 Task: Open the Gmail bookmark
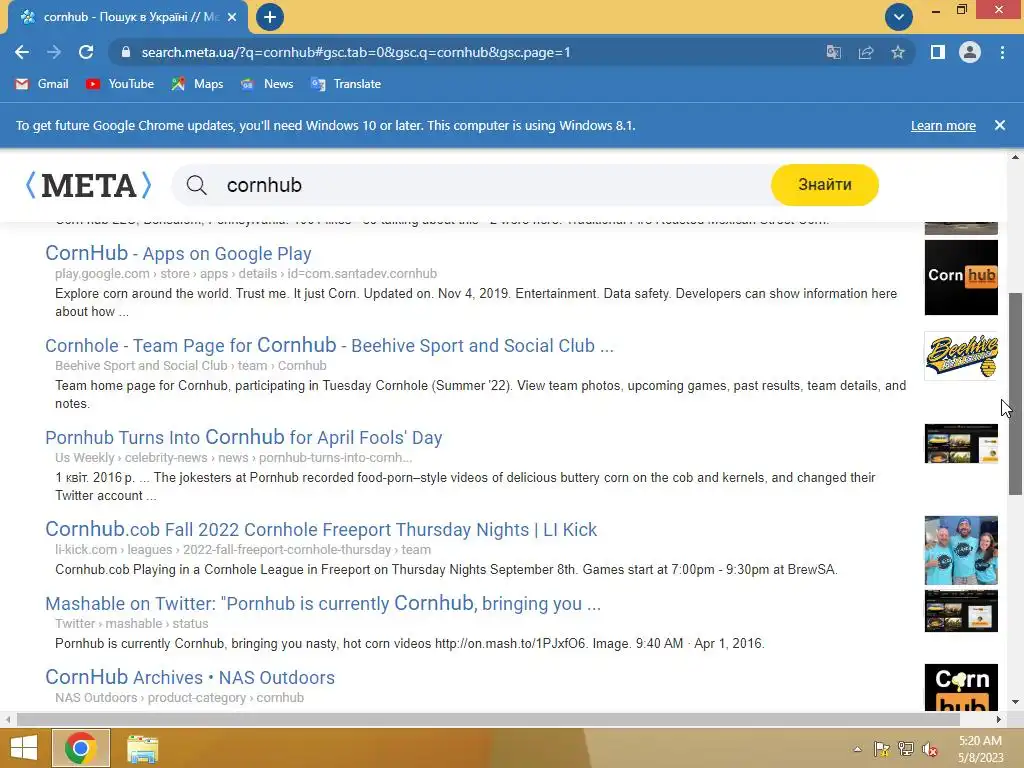pos(42,84)
